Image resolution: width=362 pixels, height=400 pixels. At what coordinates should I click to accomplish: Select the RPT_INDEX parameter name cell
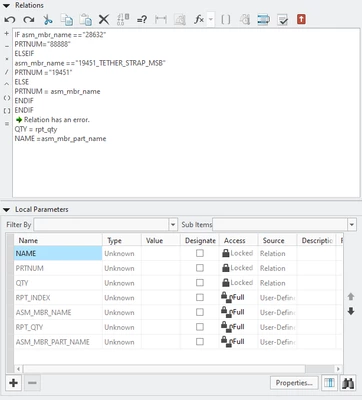tap(58, 297)
